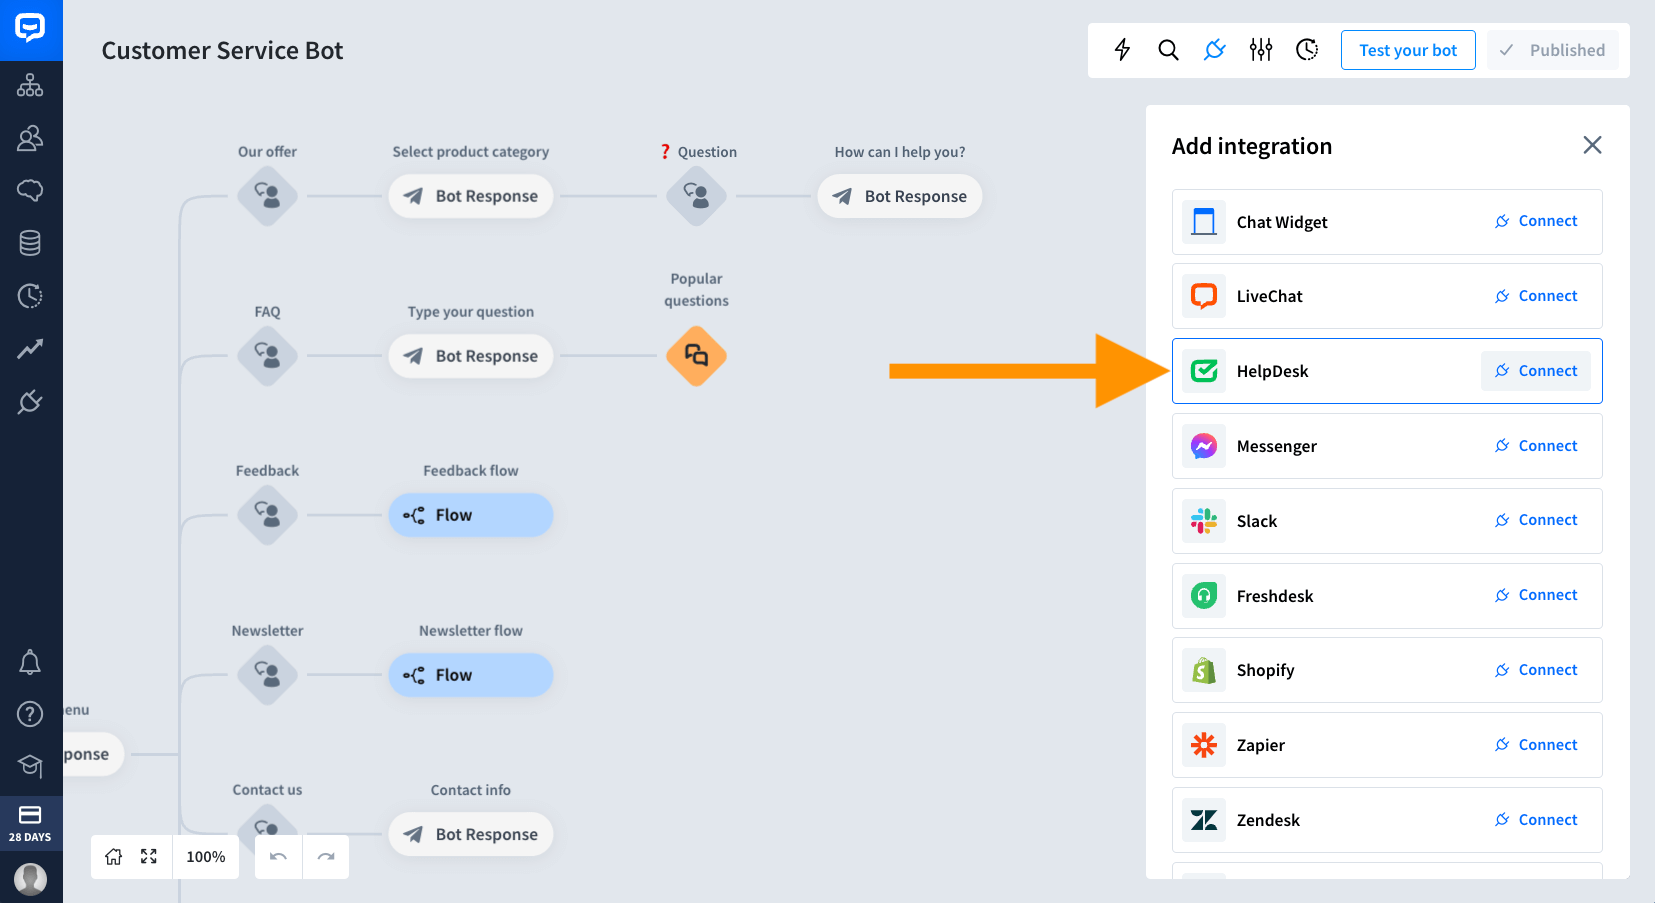1655x903 pixels.
Task: Select the FAQ user input node
Action: point(267,356)
